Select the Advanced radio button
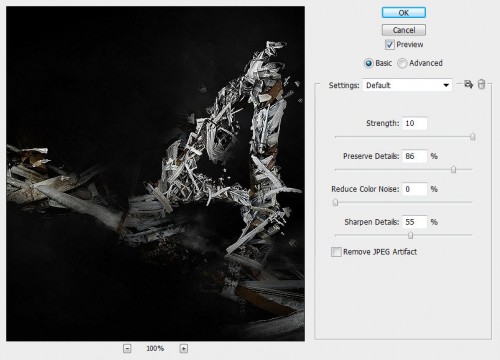This screenshot has height=360, width=500. click(x=402, y=63)
